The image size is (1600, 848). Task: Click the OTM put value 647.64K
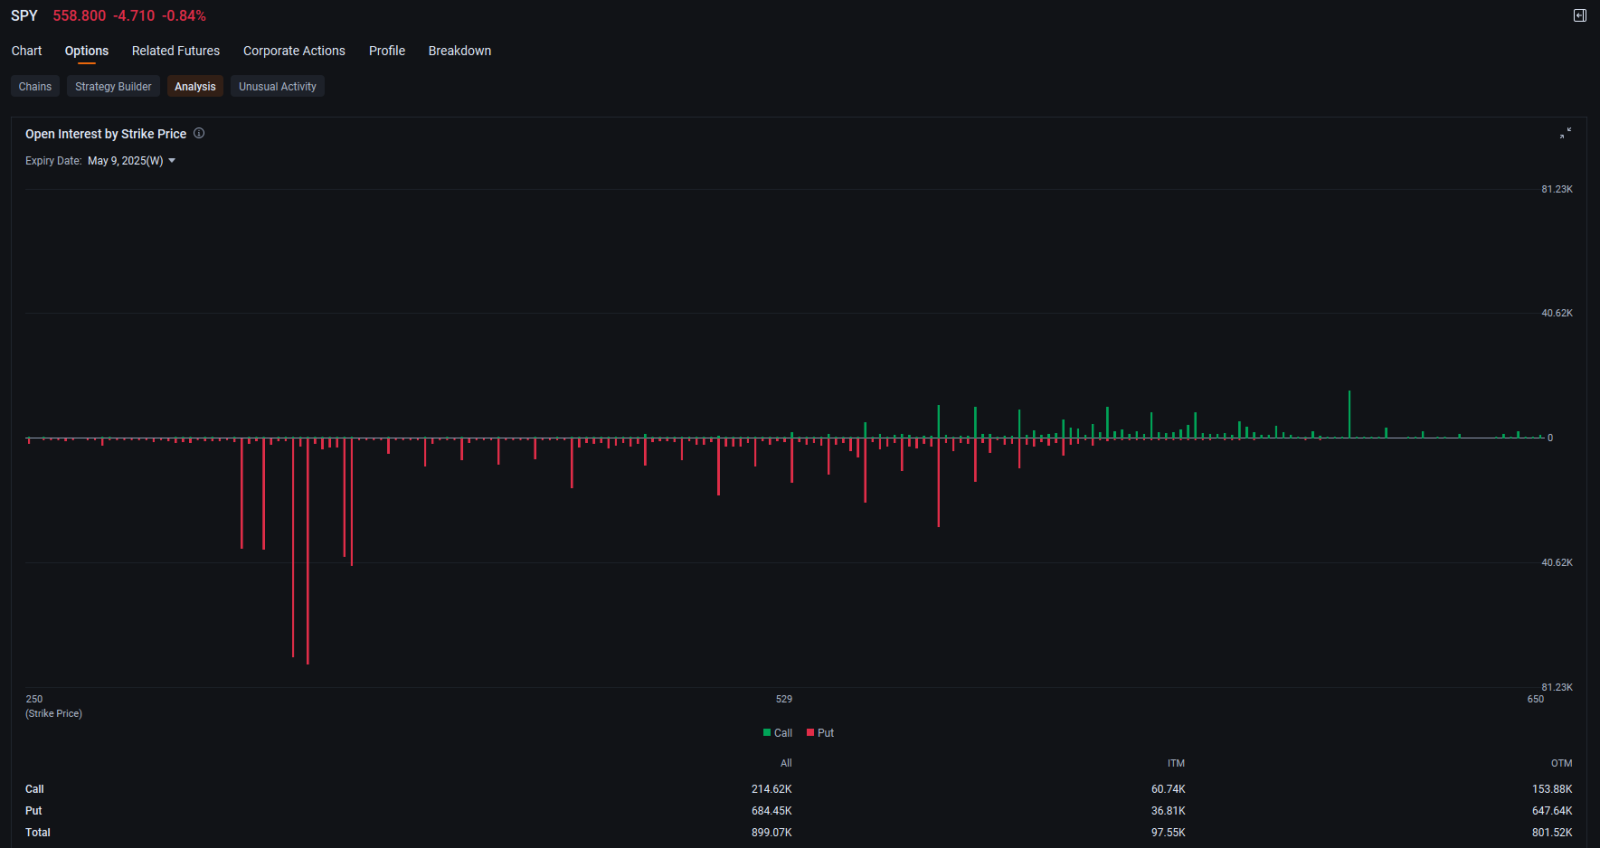[x=1552, y=811]
